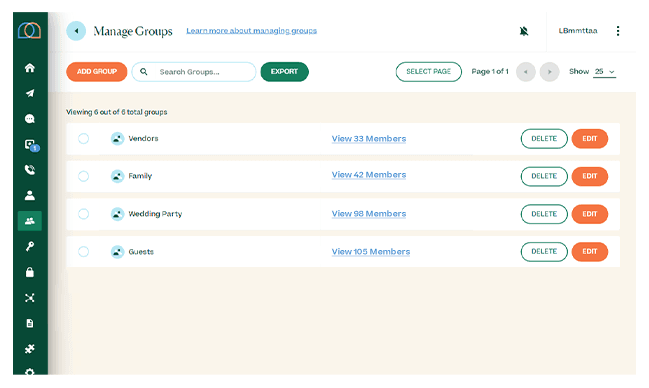Click the Wedding Party group name
The height and width of the screenshot is (388, 649).
pyautogui.click(x=155, y=214)
